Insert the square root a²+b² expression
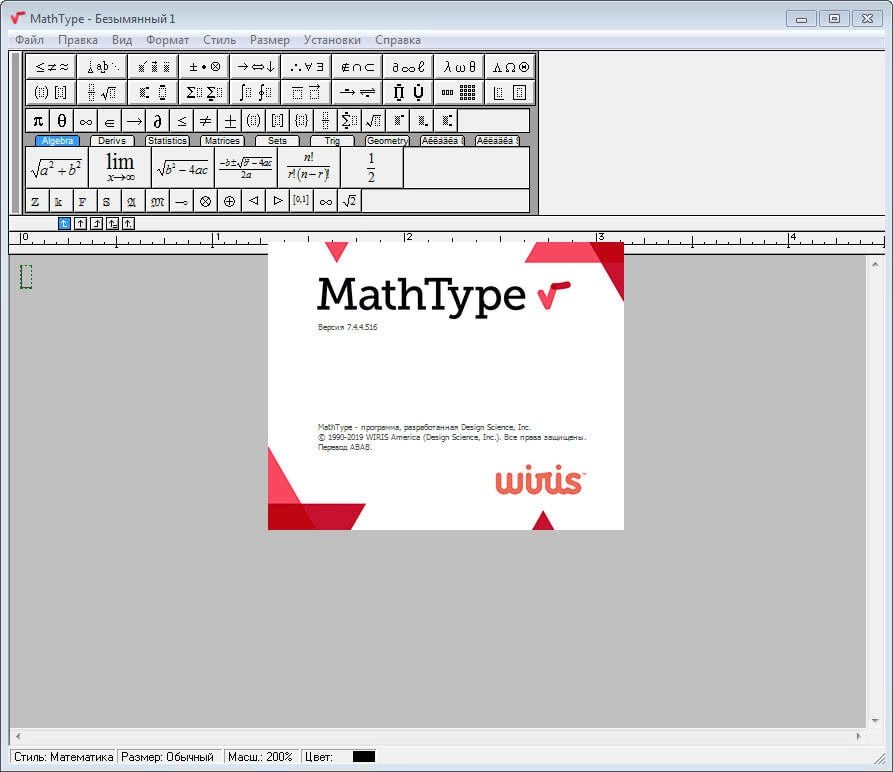This screenshot has width=893, height=772. [56, 168]
